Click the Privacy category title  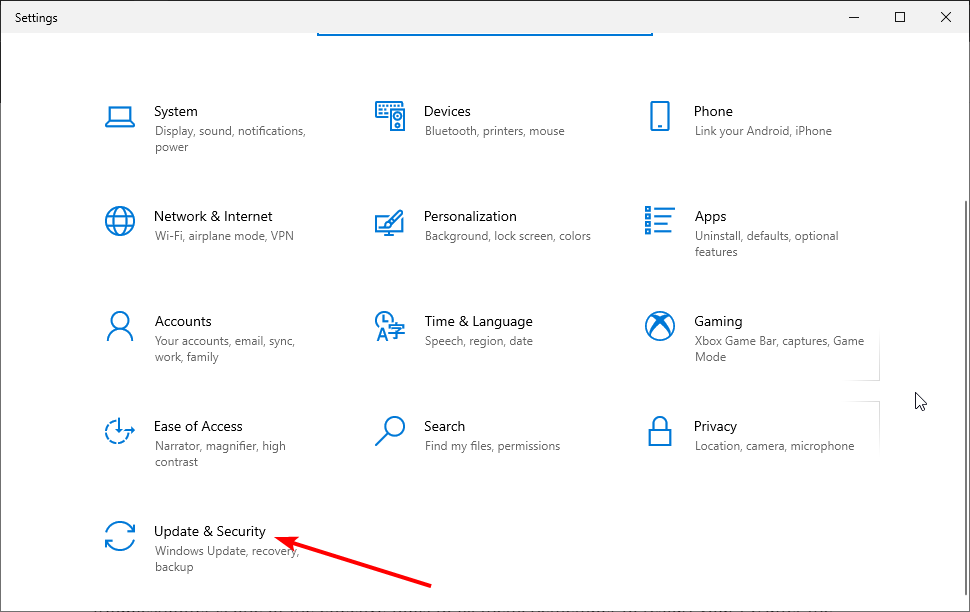715,426
